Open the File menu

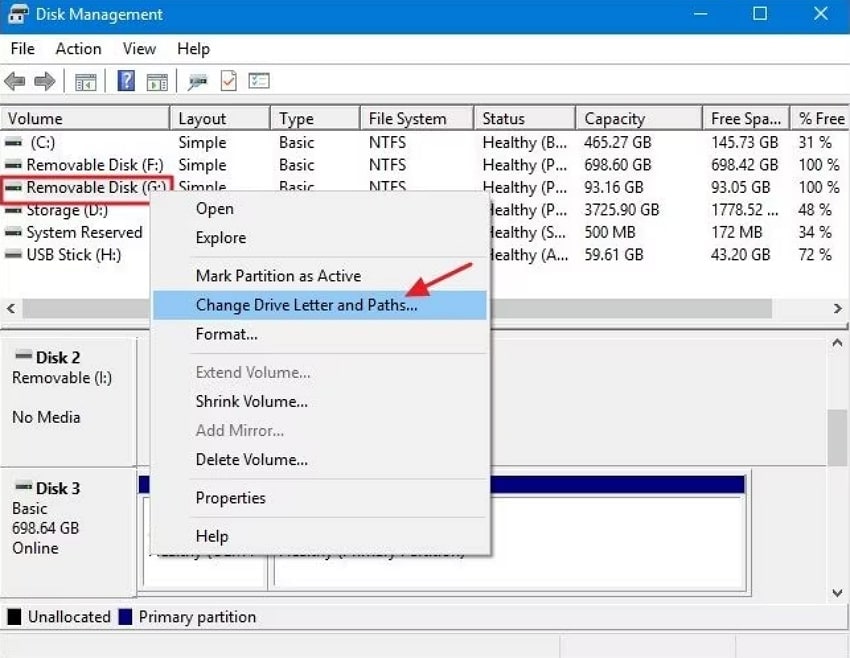pyautogui.click(x=21, y=48)
